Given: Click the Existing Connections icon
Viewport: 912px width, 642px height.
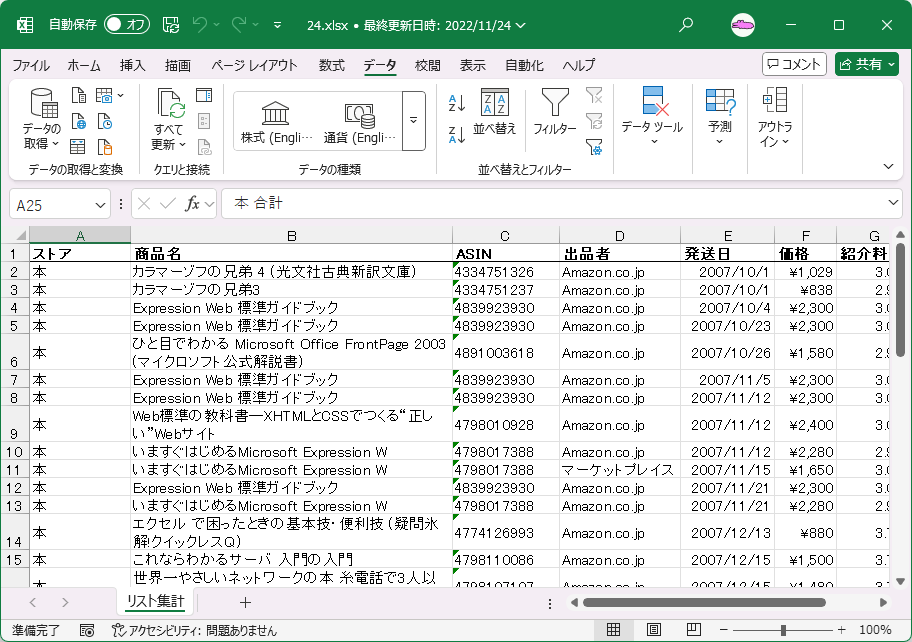Looking at the screenshot, I should 105,147.
